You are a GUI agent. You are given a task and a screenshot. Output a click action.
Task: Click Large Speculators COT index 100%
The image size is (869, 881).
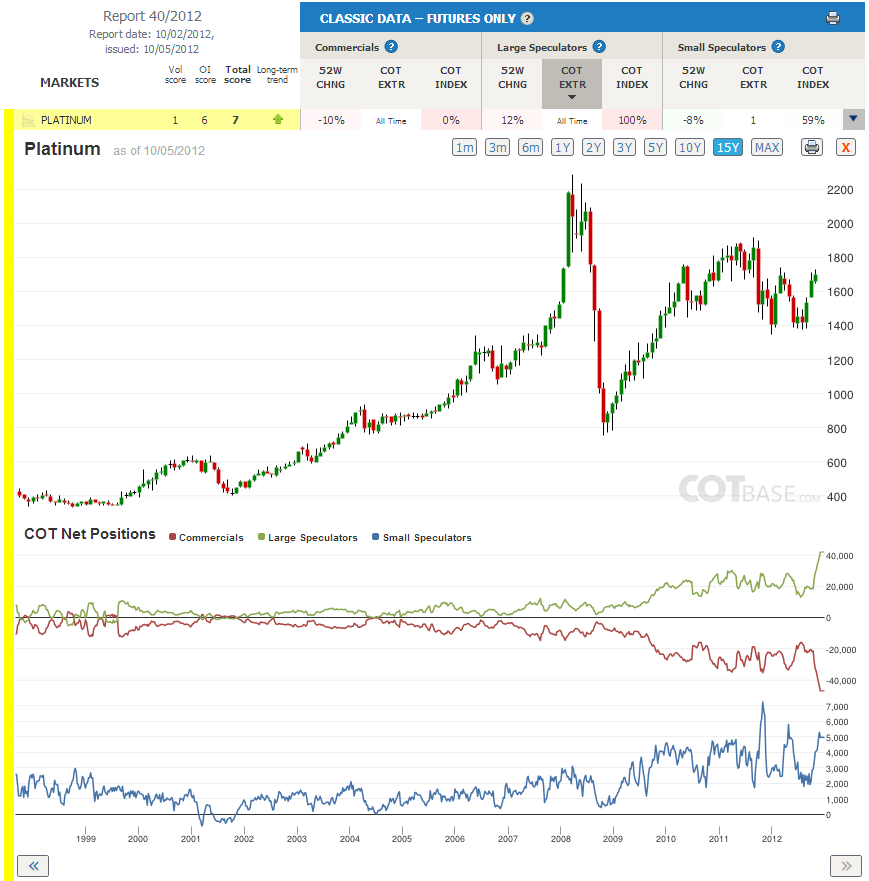pos(632,120)
